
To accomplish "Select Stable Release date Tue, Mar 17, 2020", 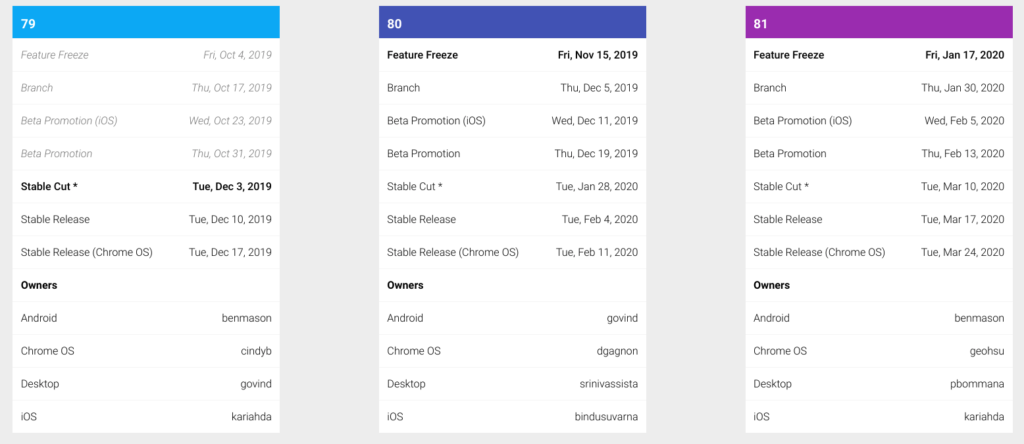I will tap(963, 219).
